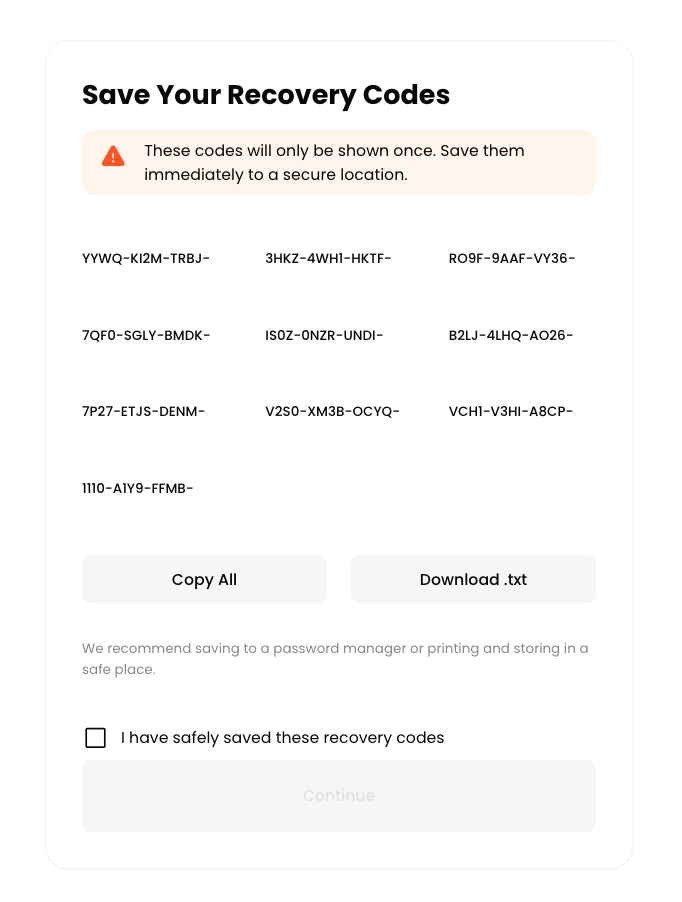Select recovery code starting with 3HKZ
The height and width of the screenshot is (902, 682).
point(328,259)
